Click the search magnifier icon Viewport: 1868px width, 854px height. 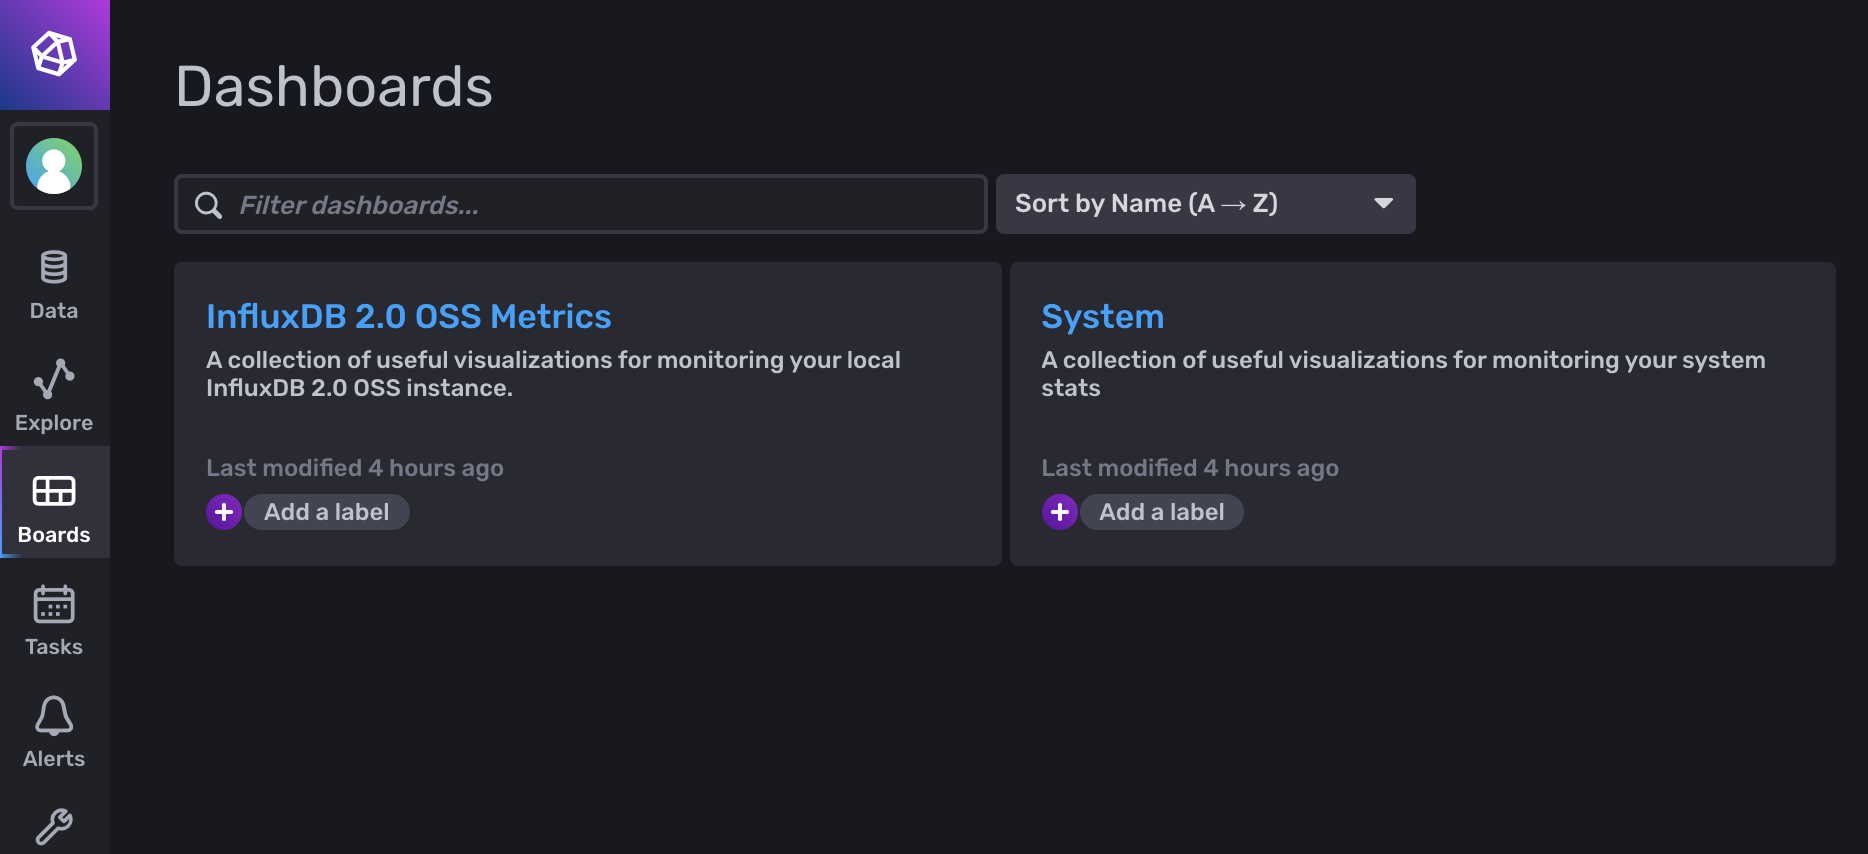(208, 205)
